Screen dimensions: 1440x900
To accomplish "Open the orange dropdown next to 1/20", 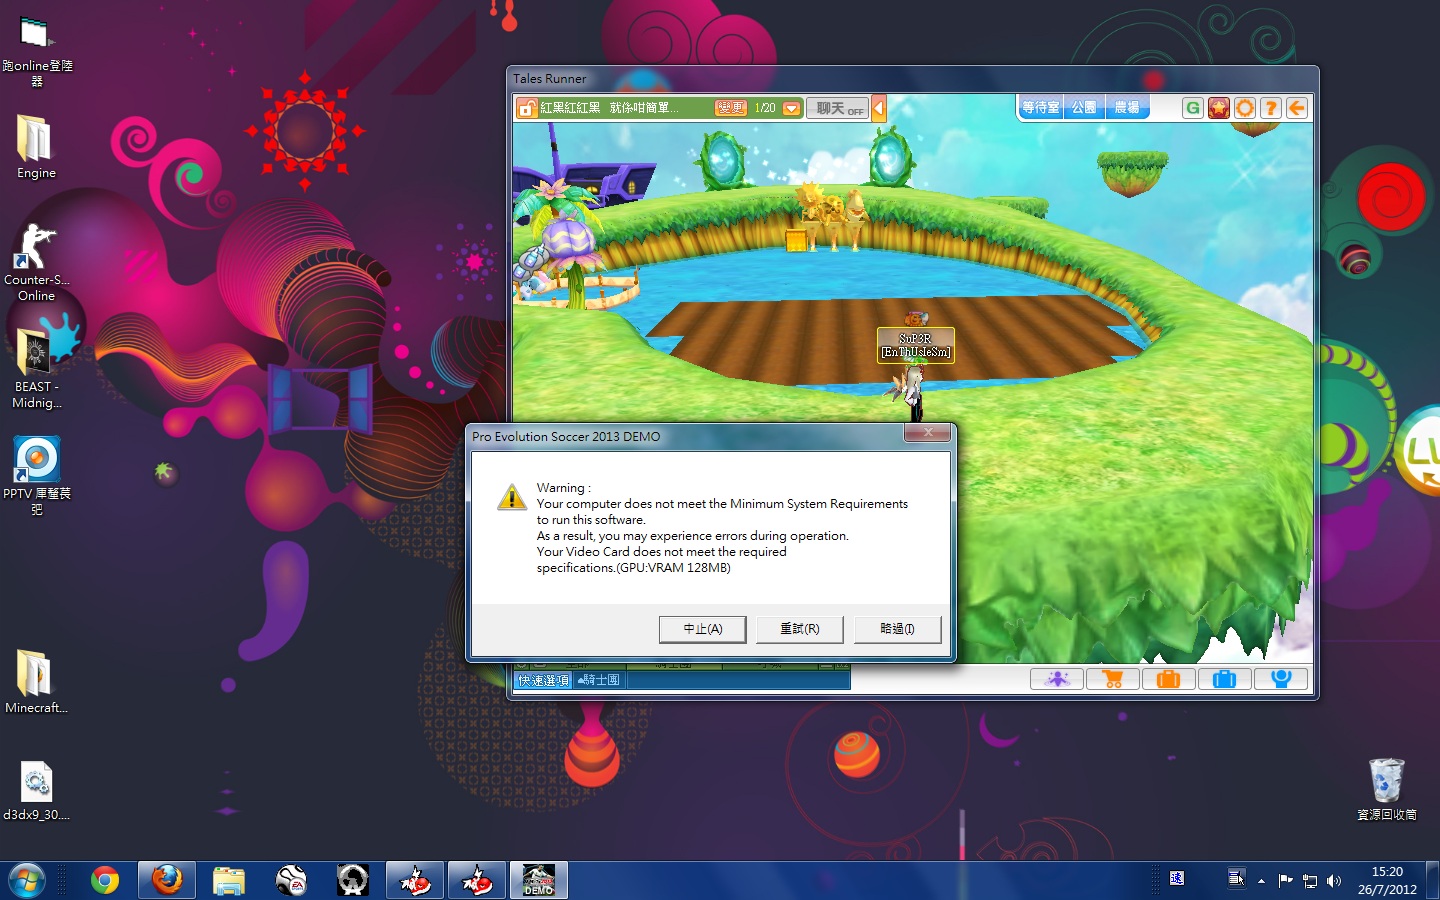I will 792,108.
